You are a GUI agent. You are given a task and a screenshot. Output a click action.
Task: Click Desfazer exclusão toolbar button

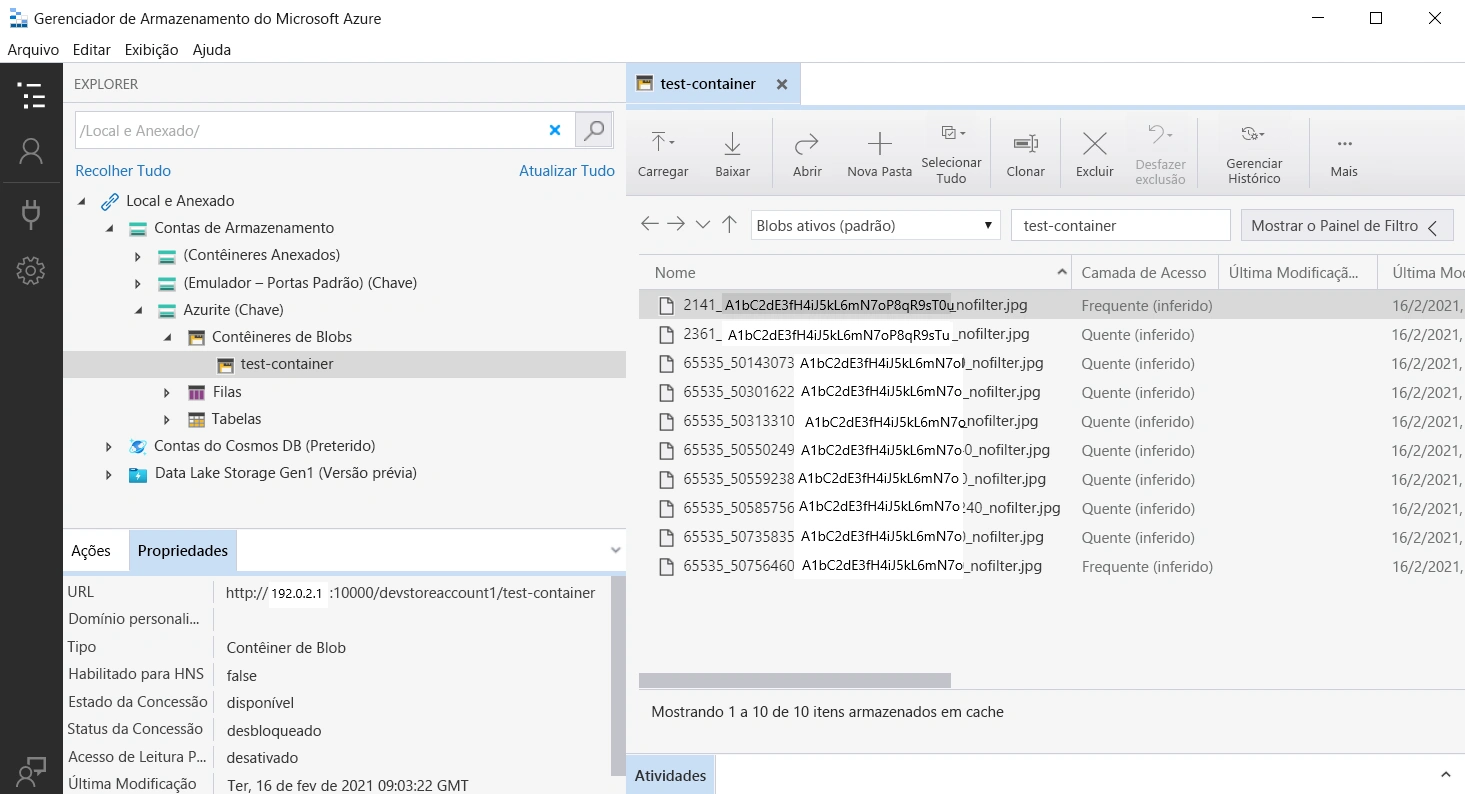pyautogui.click(x=1160, y=153)
